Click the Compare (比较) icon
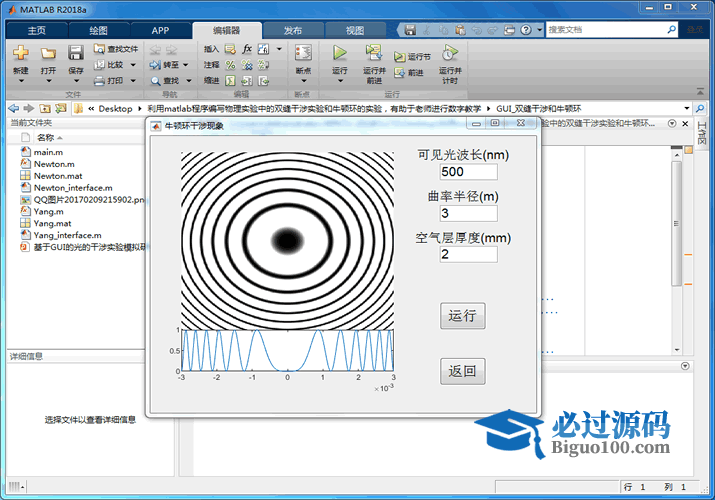 click(x=99, y=65)
